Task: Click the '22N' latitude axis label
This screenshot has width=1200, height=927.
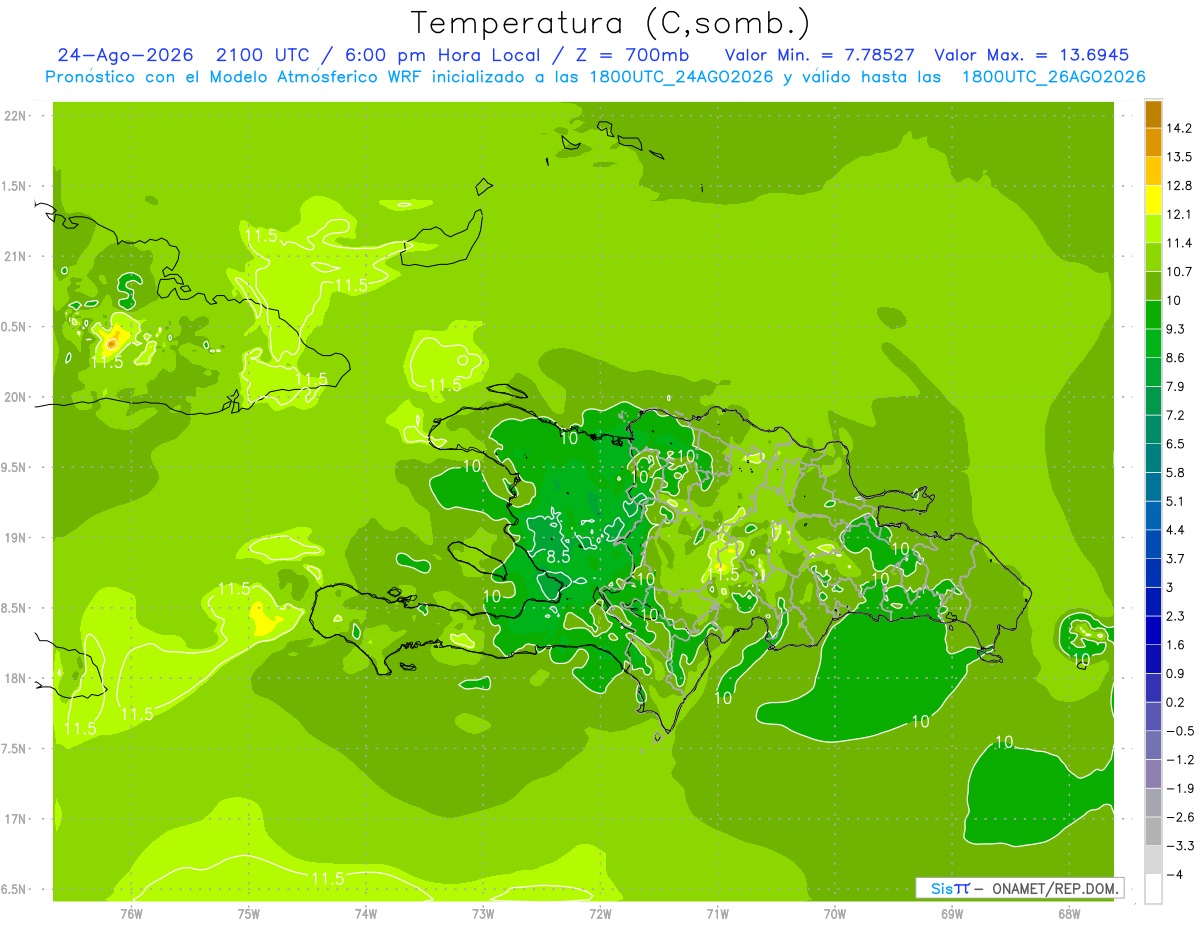Action: point(14,116)
